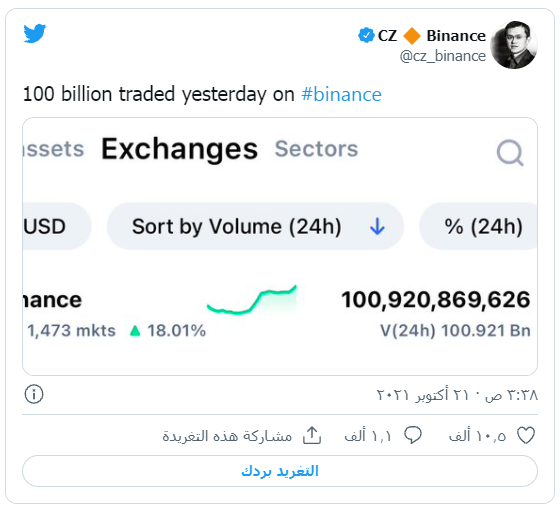The width and height of the screenshot is (560, 508).
Task: Click the reply speech bubble icon
Action: pos(413,435)
